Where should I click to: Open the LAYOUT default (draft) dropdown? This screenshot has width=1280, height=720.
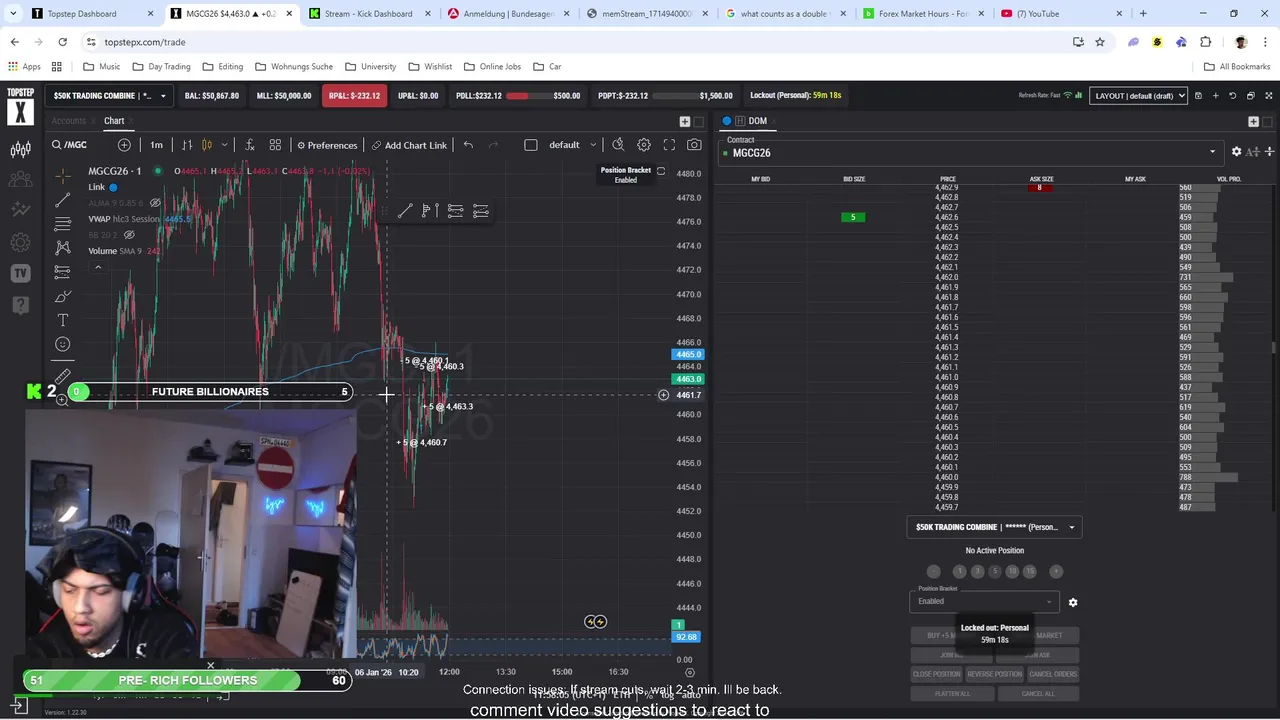tap(1138, 96)
